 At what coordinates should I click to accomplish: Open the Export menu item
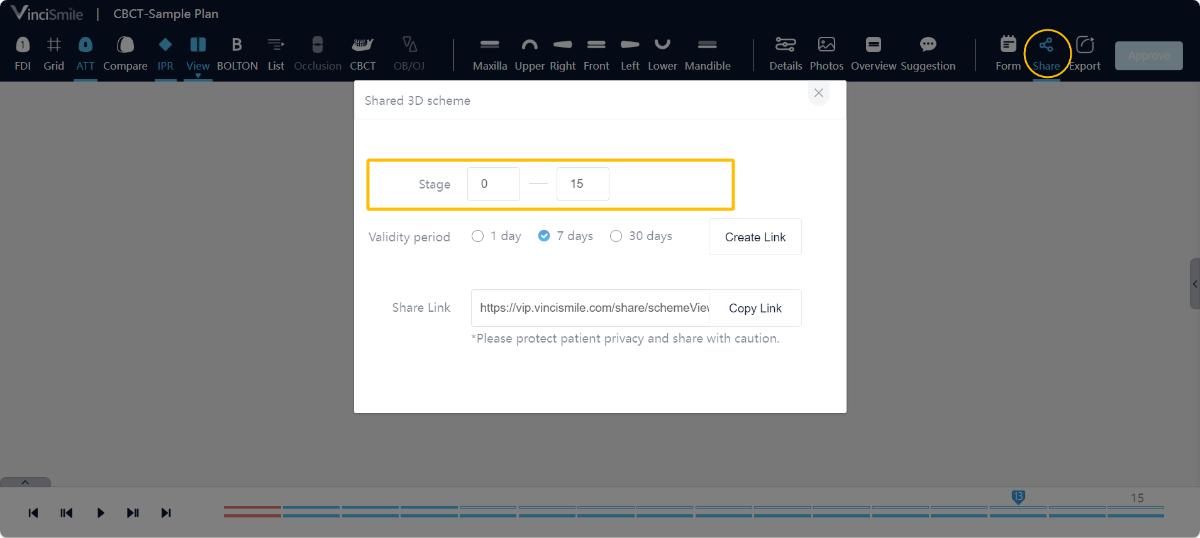point(1084,46)
